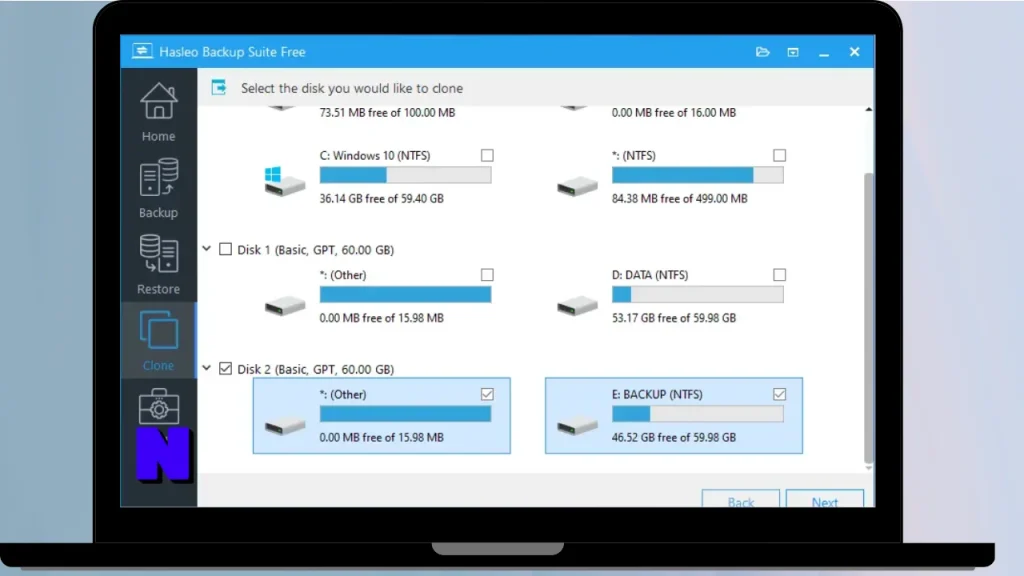Click the open folder icon in title bar

[x=762, y=52]
